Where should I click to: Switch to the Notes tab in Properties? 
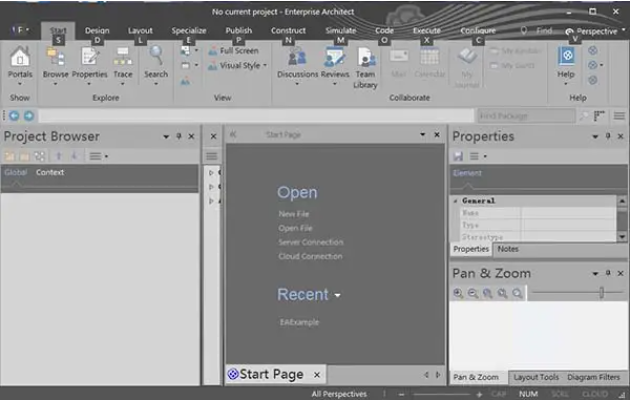[508, 249]
